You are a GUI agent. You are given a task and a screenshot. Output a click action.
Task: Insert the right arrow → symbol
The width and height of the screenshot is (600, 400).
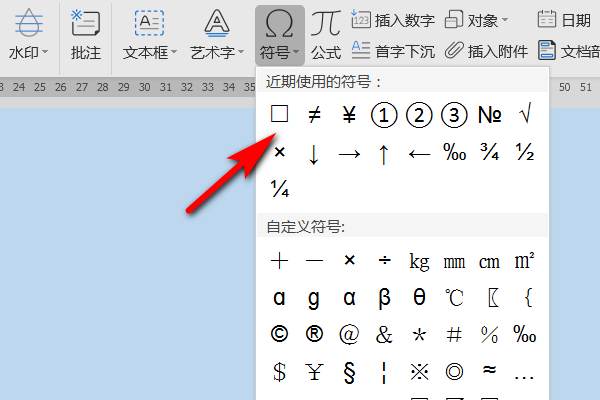coord(349,154)
